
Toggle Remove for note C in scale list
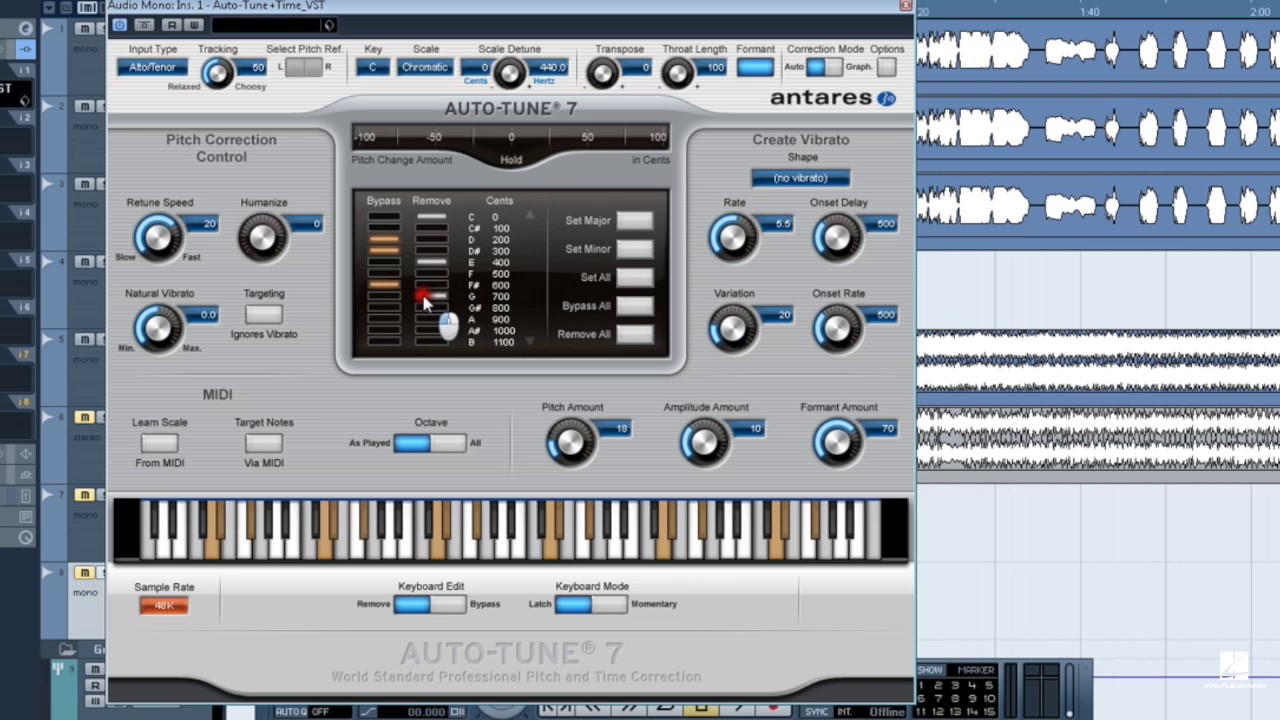pos(431,217)
